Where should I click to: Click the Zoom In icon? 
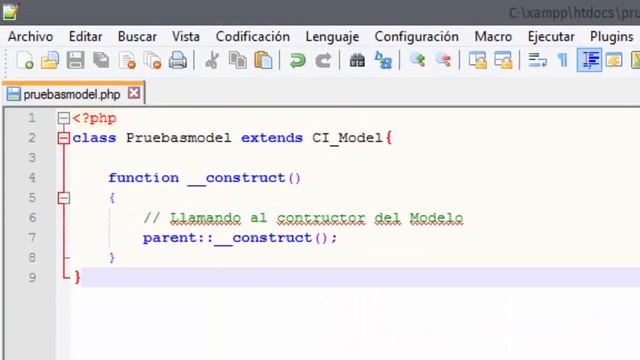pyautogui.click(x=417, y=60)
